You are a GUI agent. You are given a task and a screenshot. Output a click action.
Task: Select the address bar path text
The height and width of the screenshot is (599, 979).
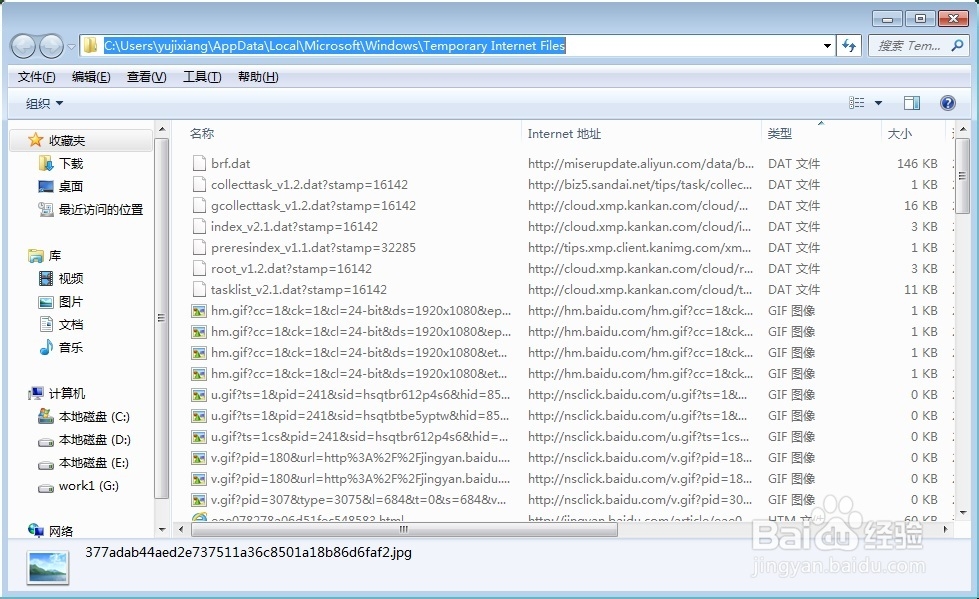point(334,46)
